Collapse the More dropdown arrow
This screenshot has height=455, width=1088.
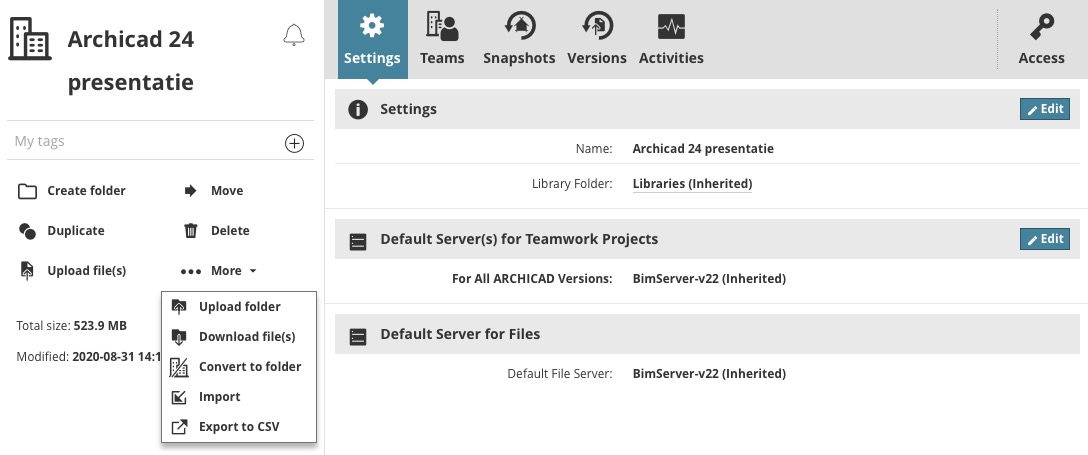[253, 271]
